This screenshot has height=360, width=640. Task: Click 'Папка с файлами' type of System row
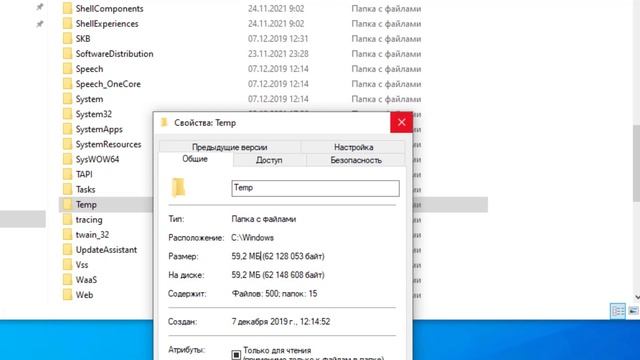click(386, 99)
